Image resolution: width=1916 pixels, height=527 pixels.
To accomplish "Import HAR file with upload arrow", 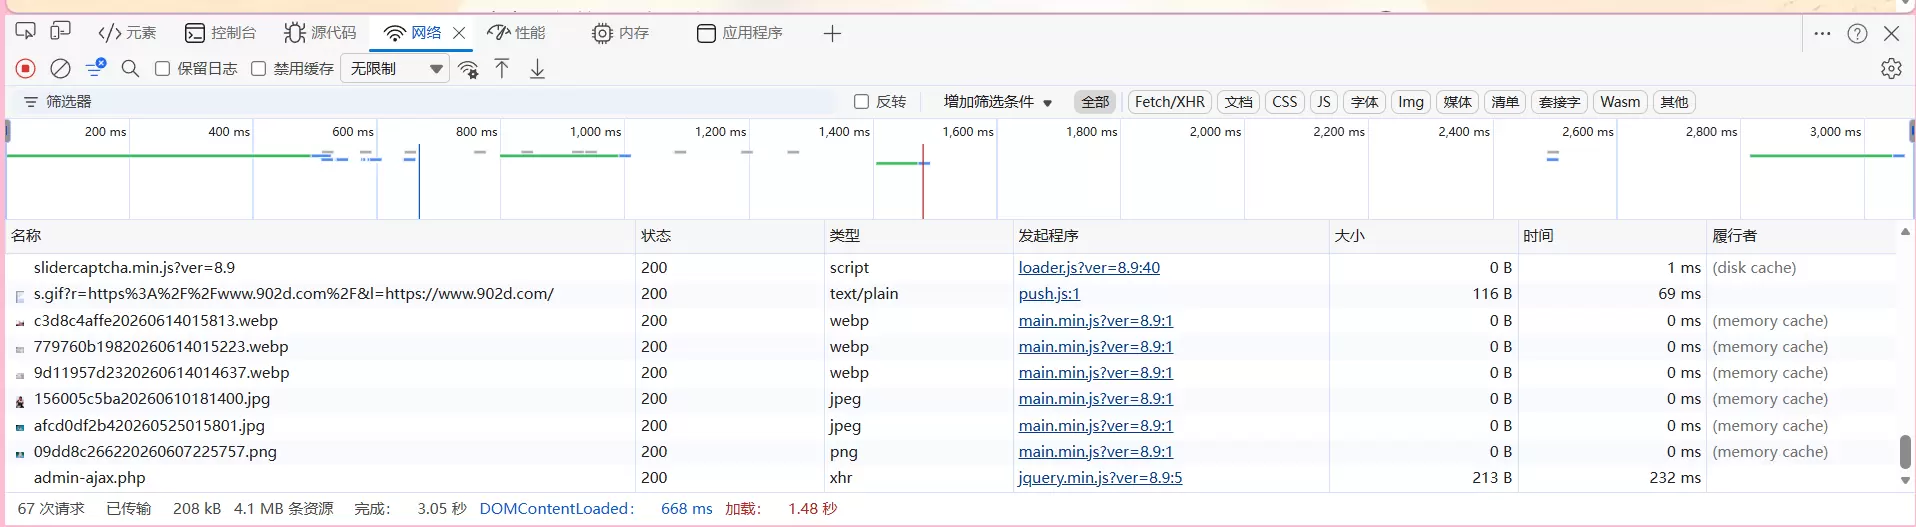I will 502,68.
